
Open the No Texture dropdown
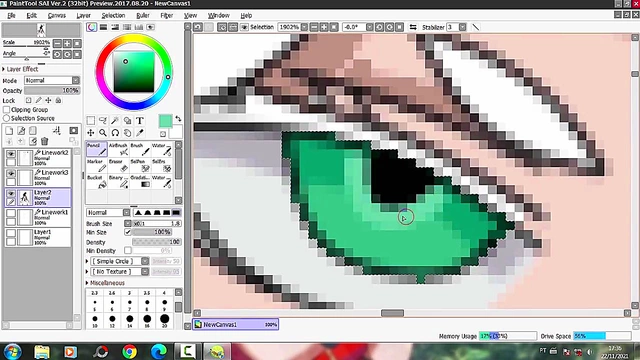click(x=120, y=271)
